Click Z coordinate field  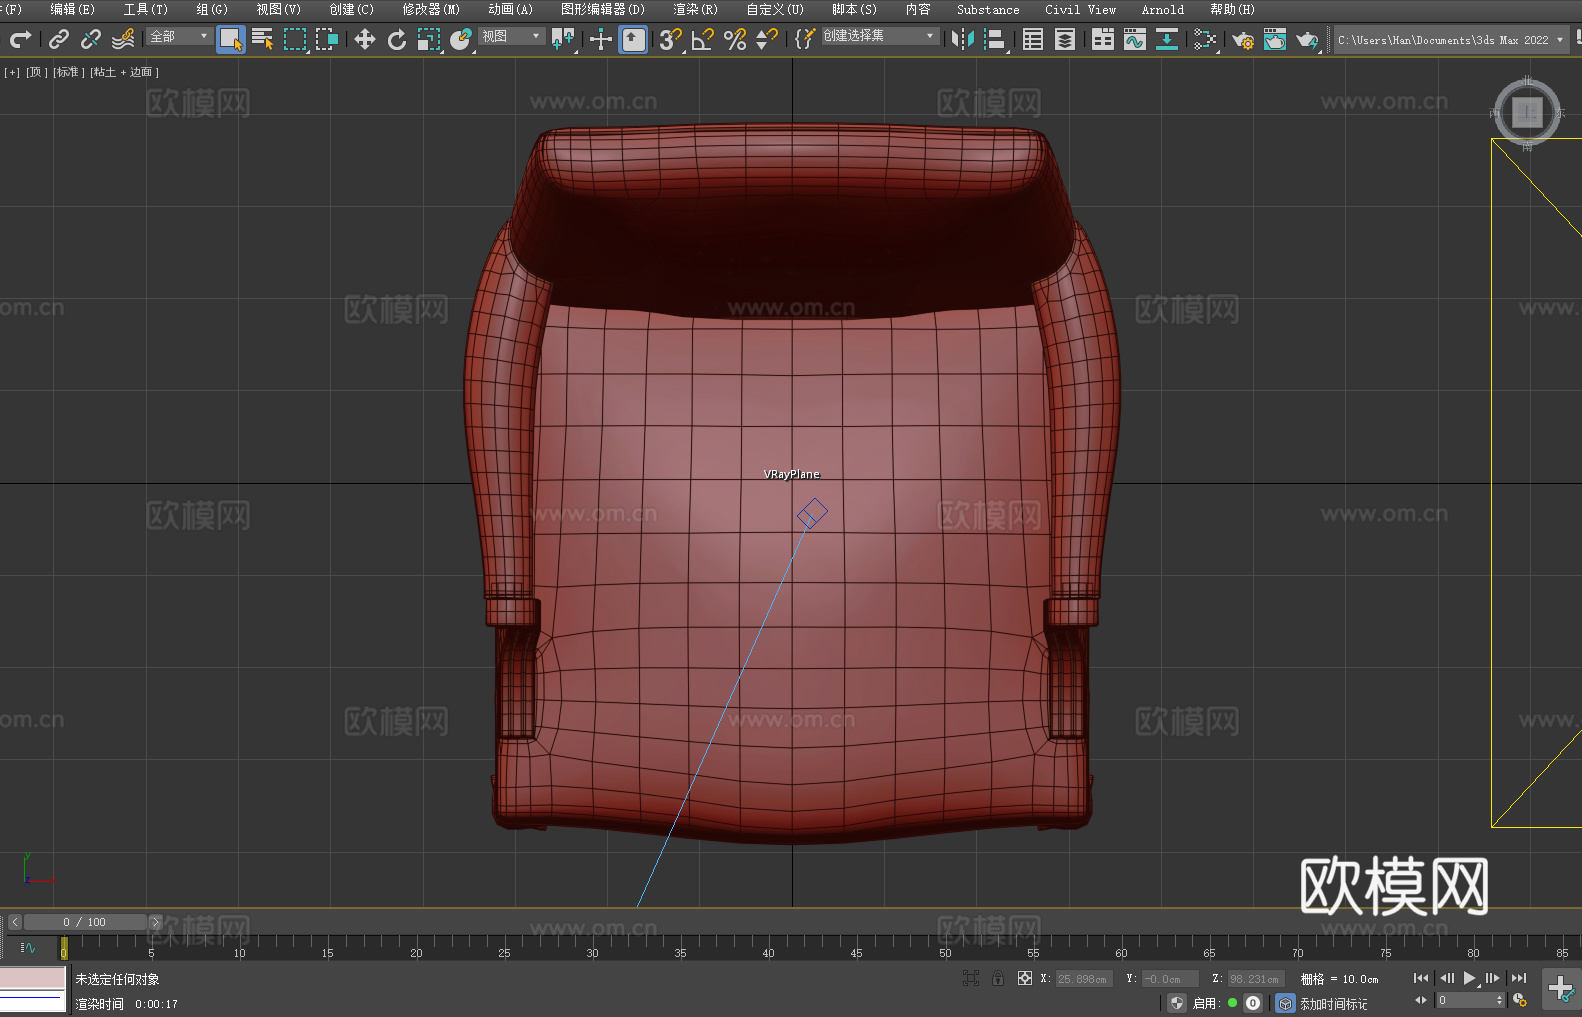click(x=1255, y=979)
